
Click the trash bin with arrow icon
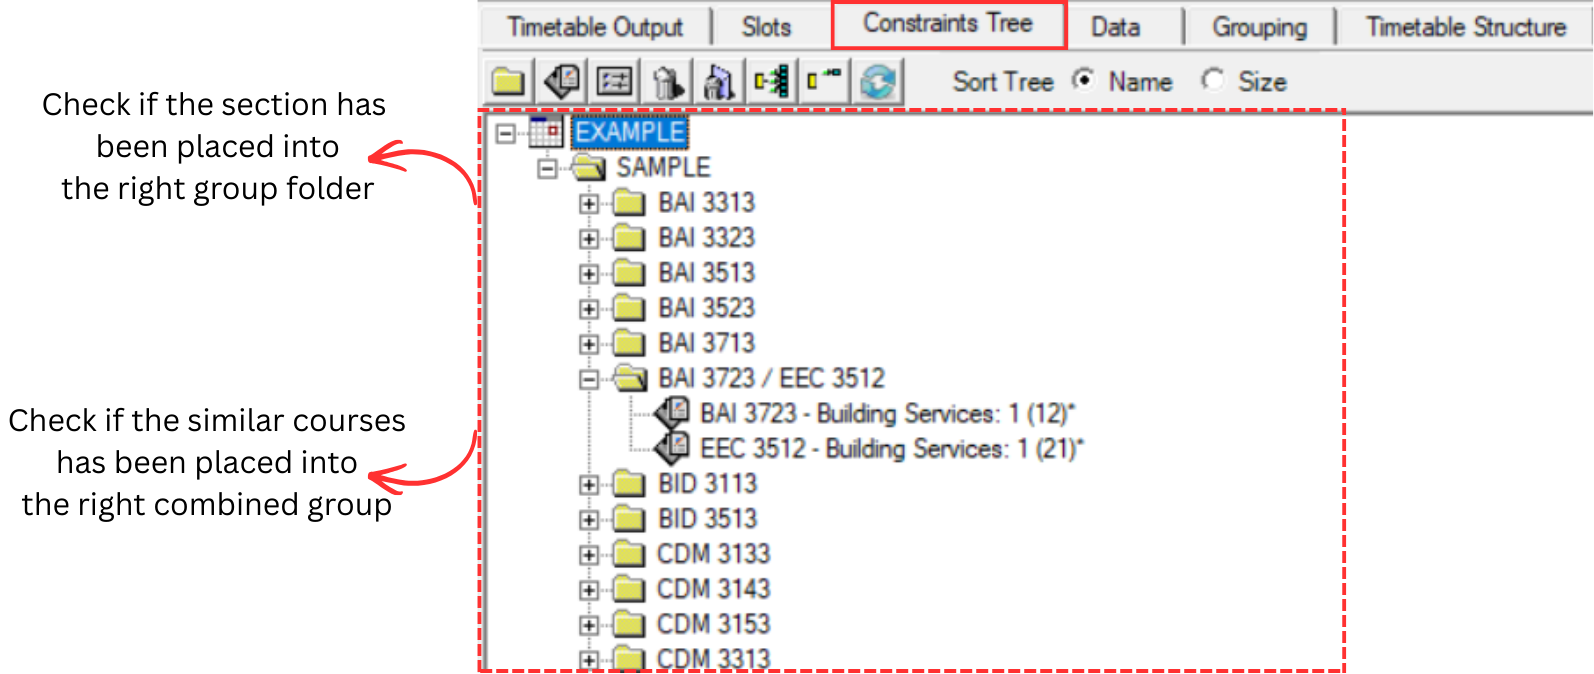(666, 81)
